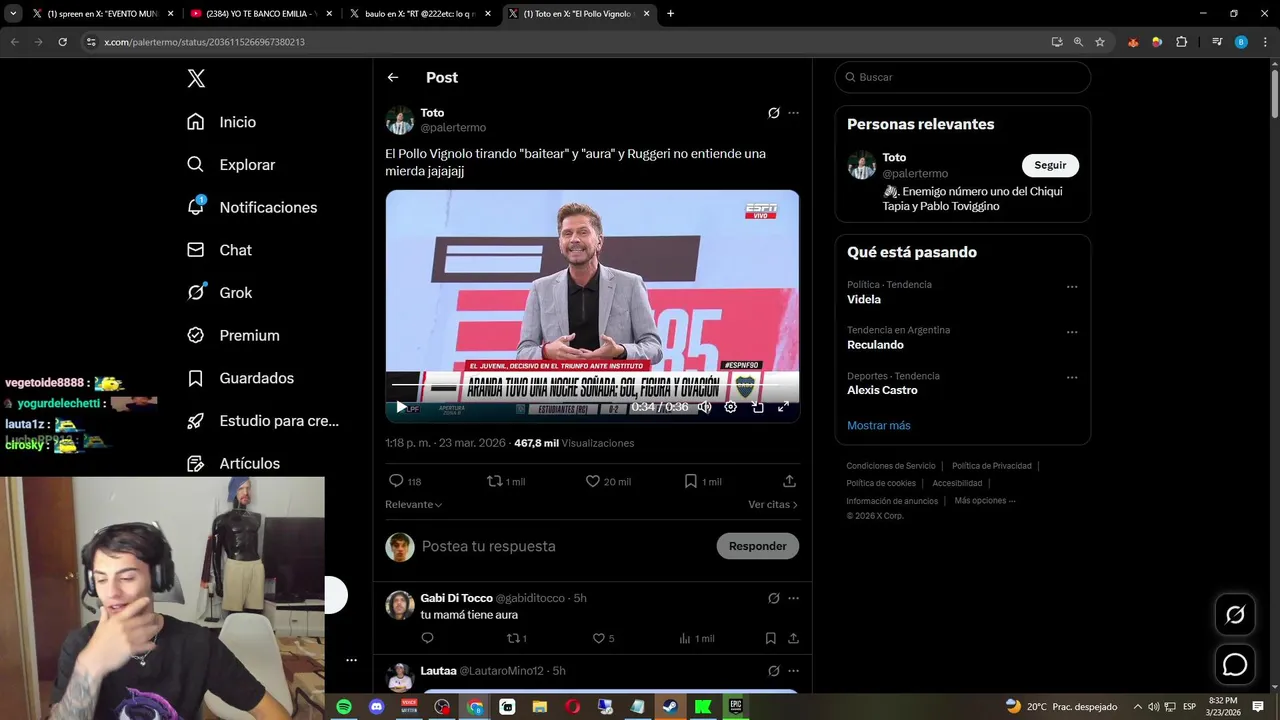Switch to YO TE BANCO EMILIA tab
Image resolution: width=1280 pixels, height=720 pixels.
pos(260,14)
